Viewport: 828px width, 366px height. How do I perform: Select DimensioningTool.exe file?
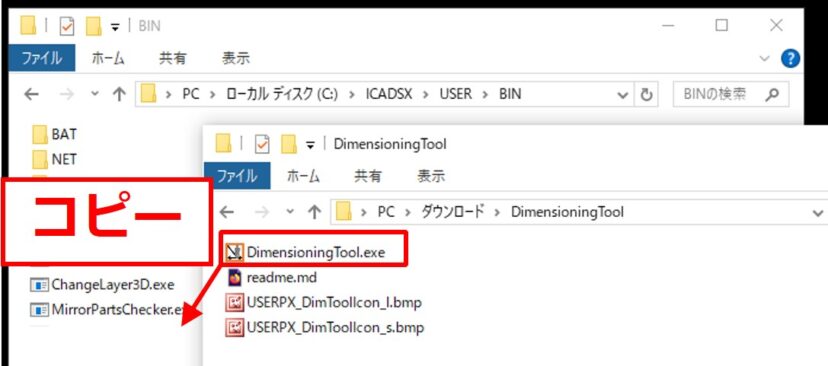(305, 252)
